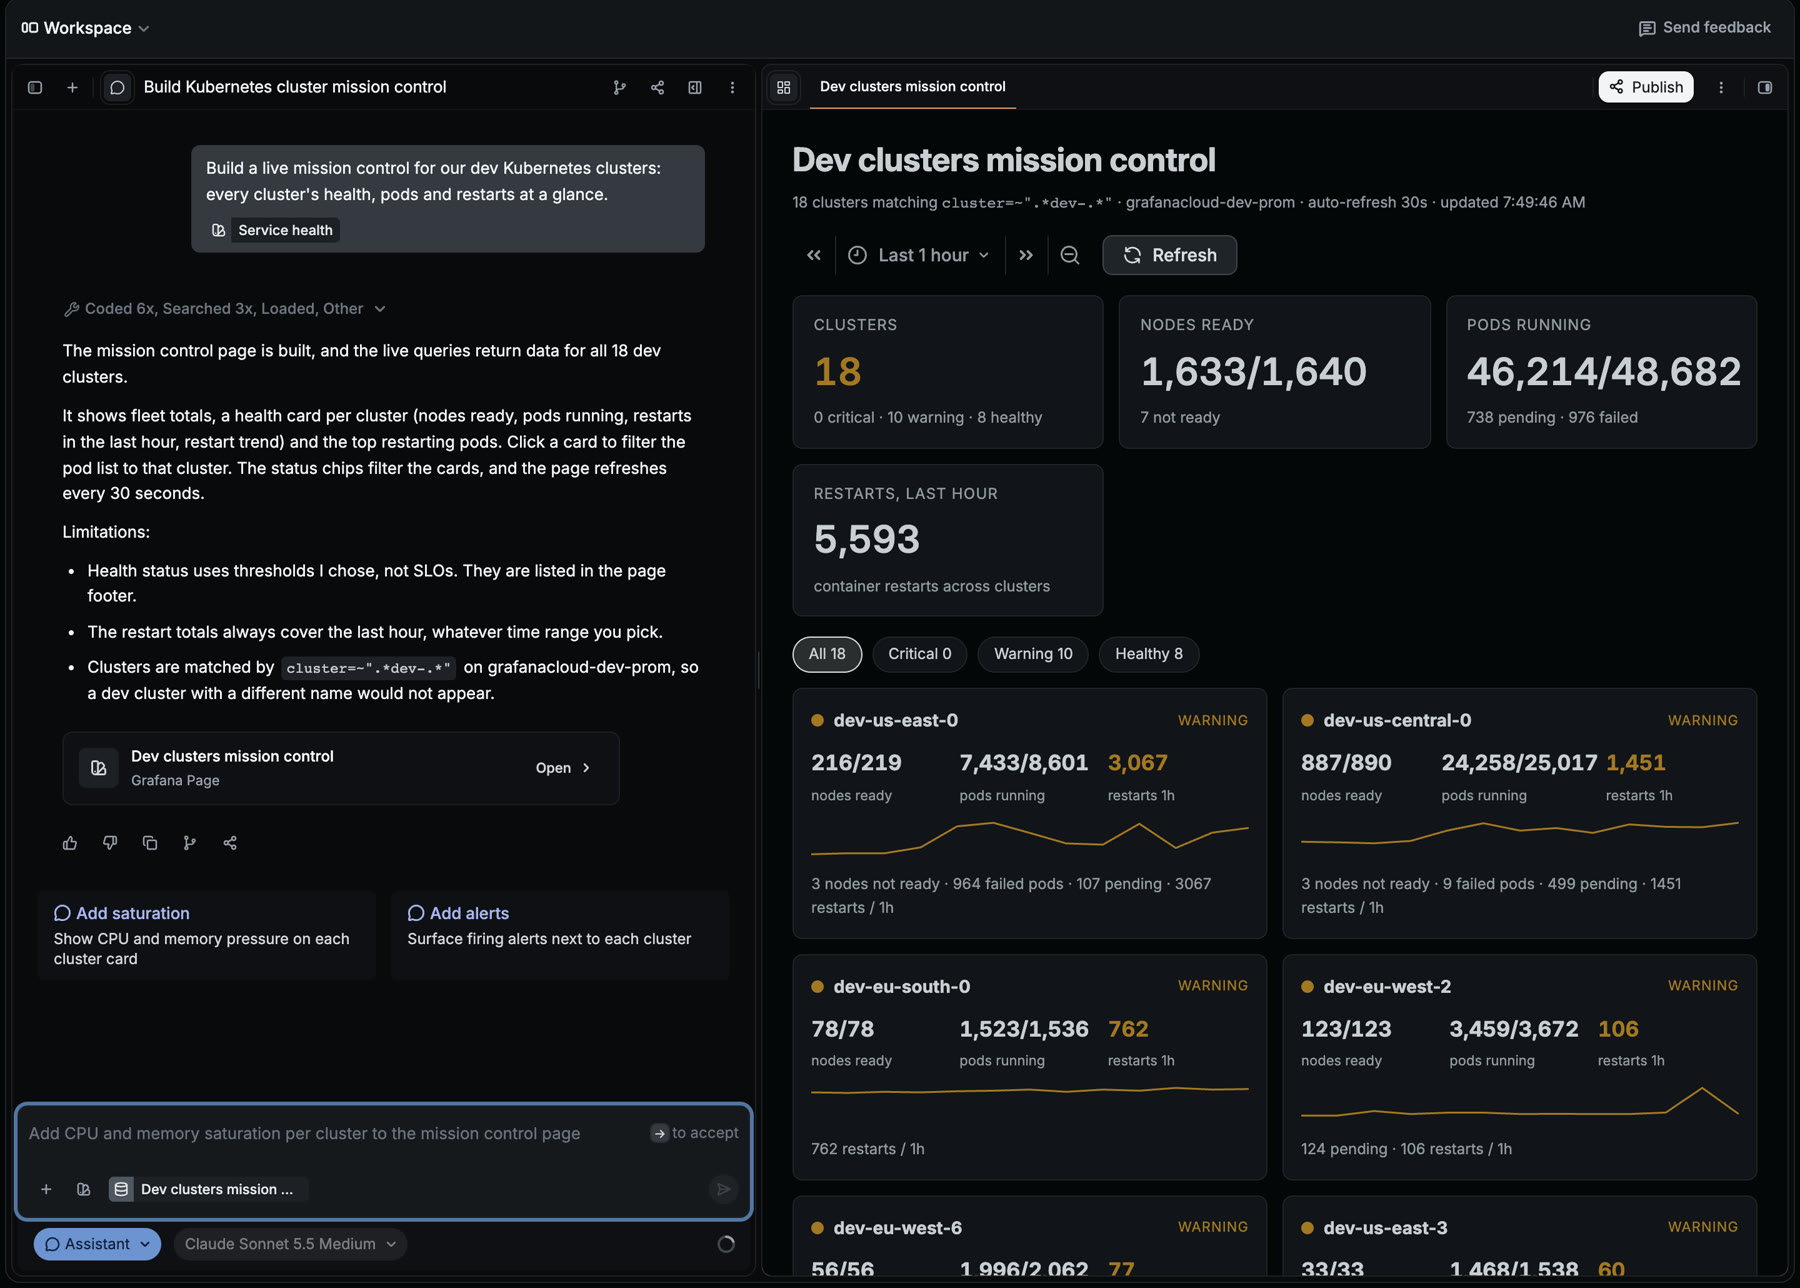Change model from Claude Sonnet 5.5 Medium
The height and width of the screenshot is (1288, 1800).
[291, 1244]
